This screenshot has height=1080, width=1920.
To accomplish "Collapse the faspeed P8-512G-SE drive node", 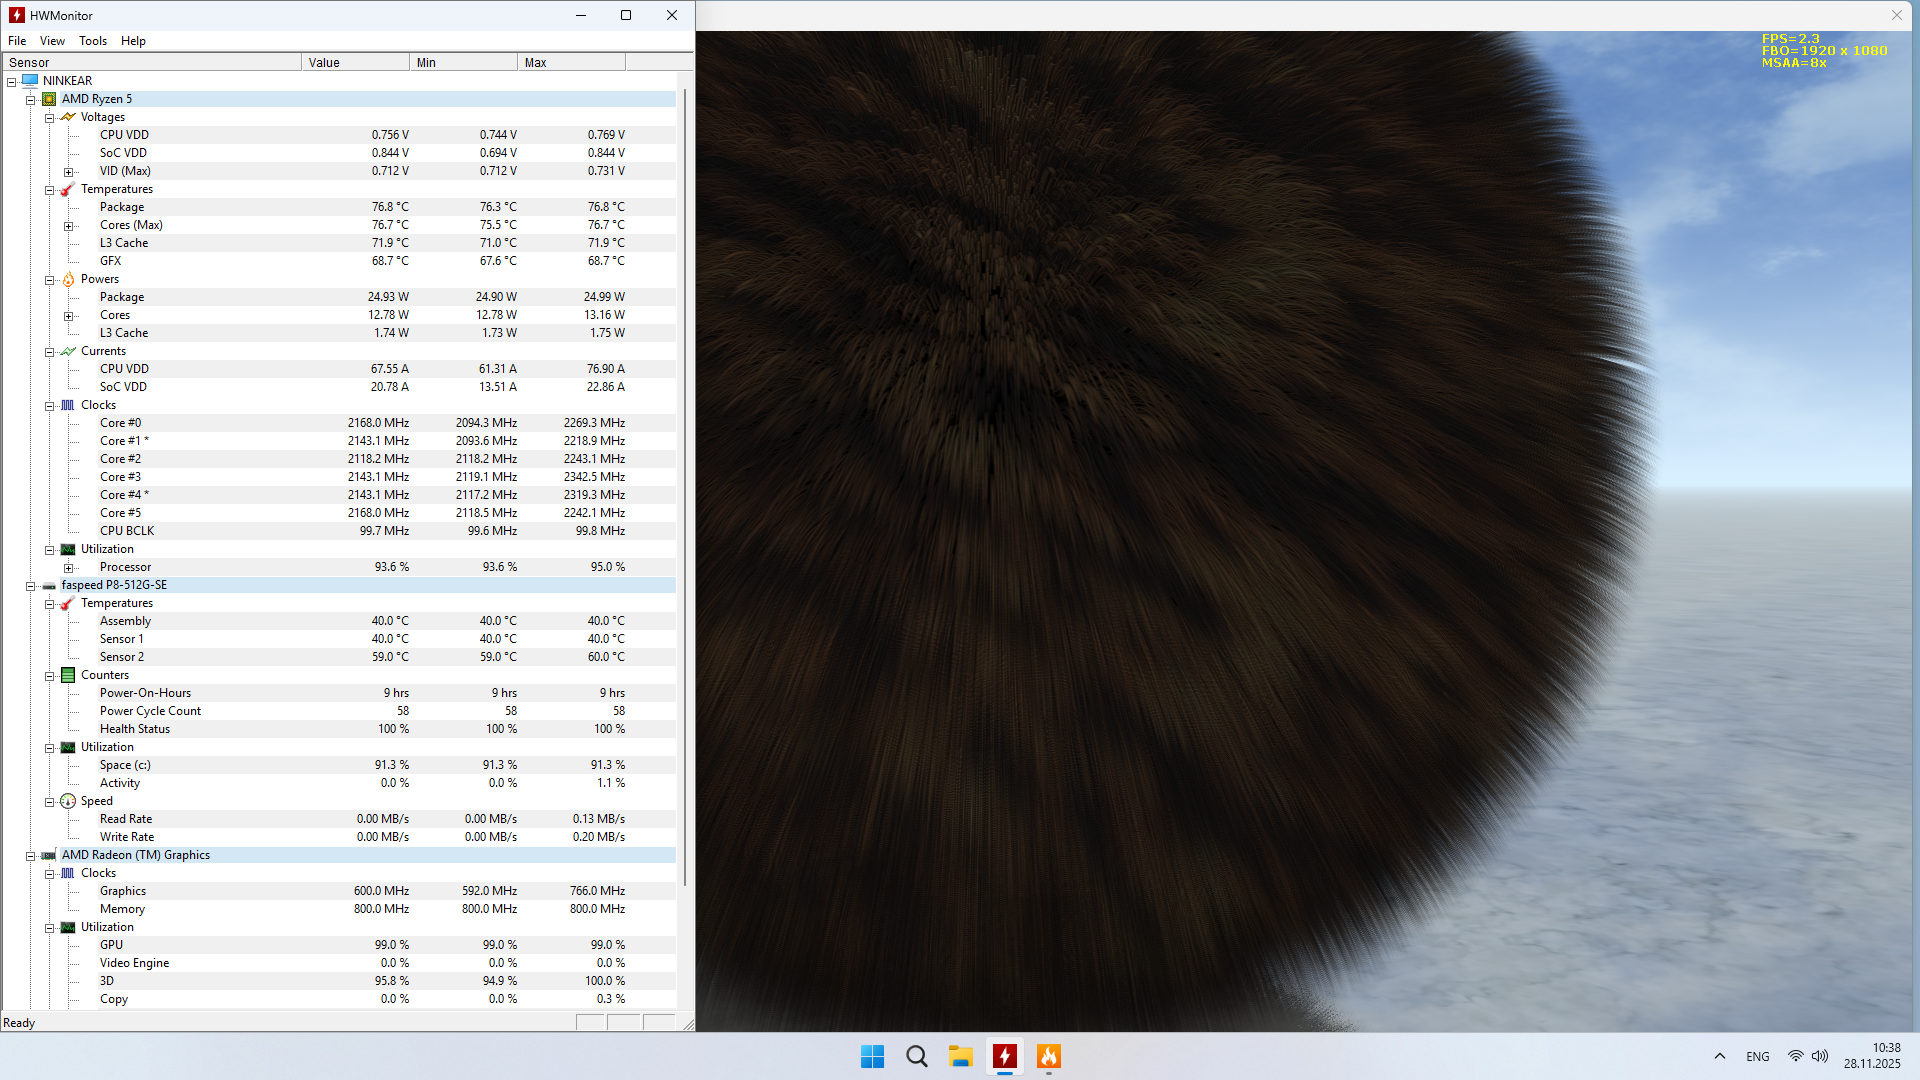I will tap(31, 586).
